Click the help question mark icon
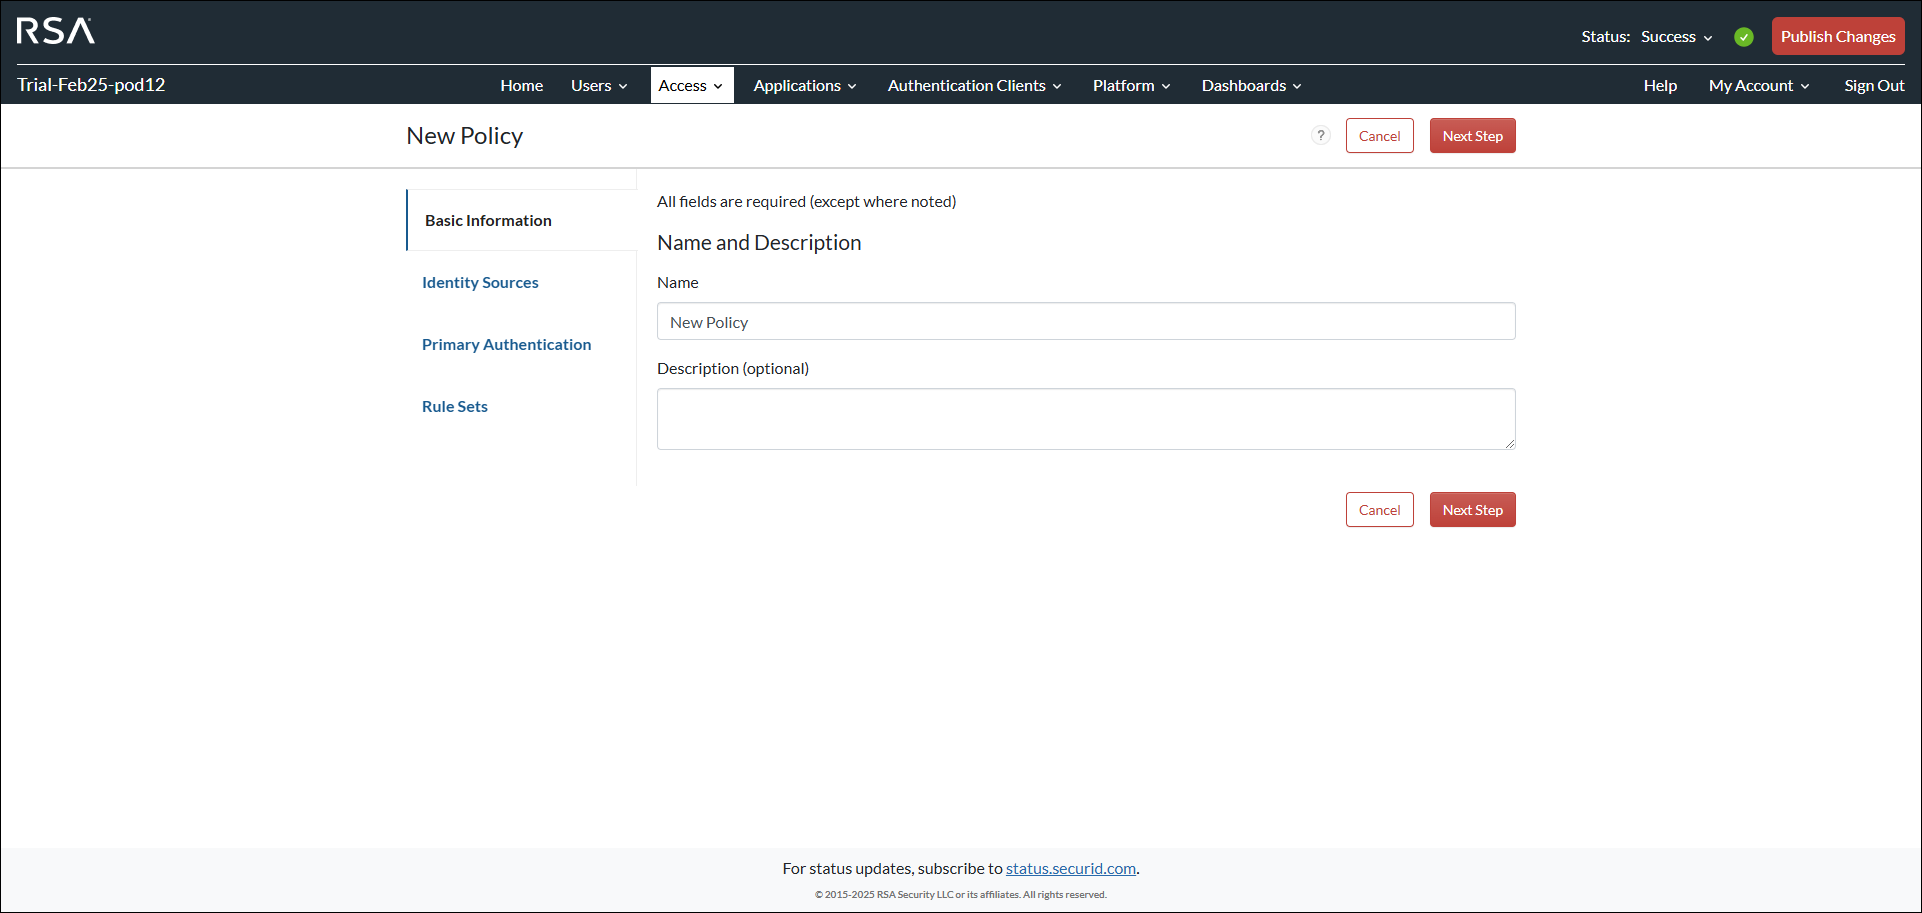Screen dimensions: 1922x913 [1320, 136]
